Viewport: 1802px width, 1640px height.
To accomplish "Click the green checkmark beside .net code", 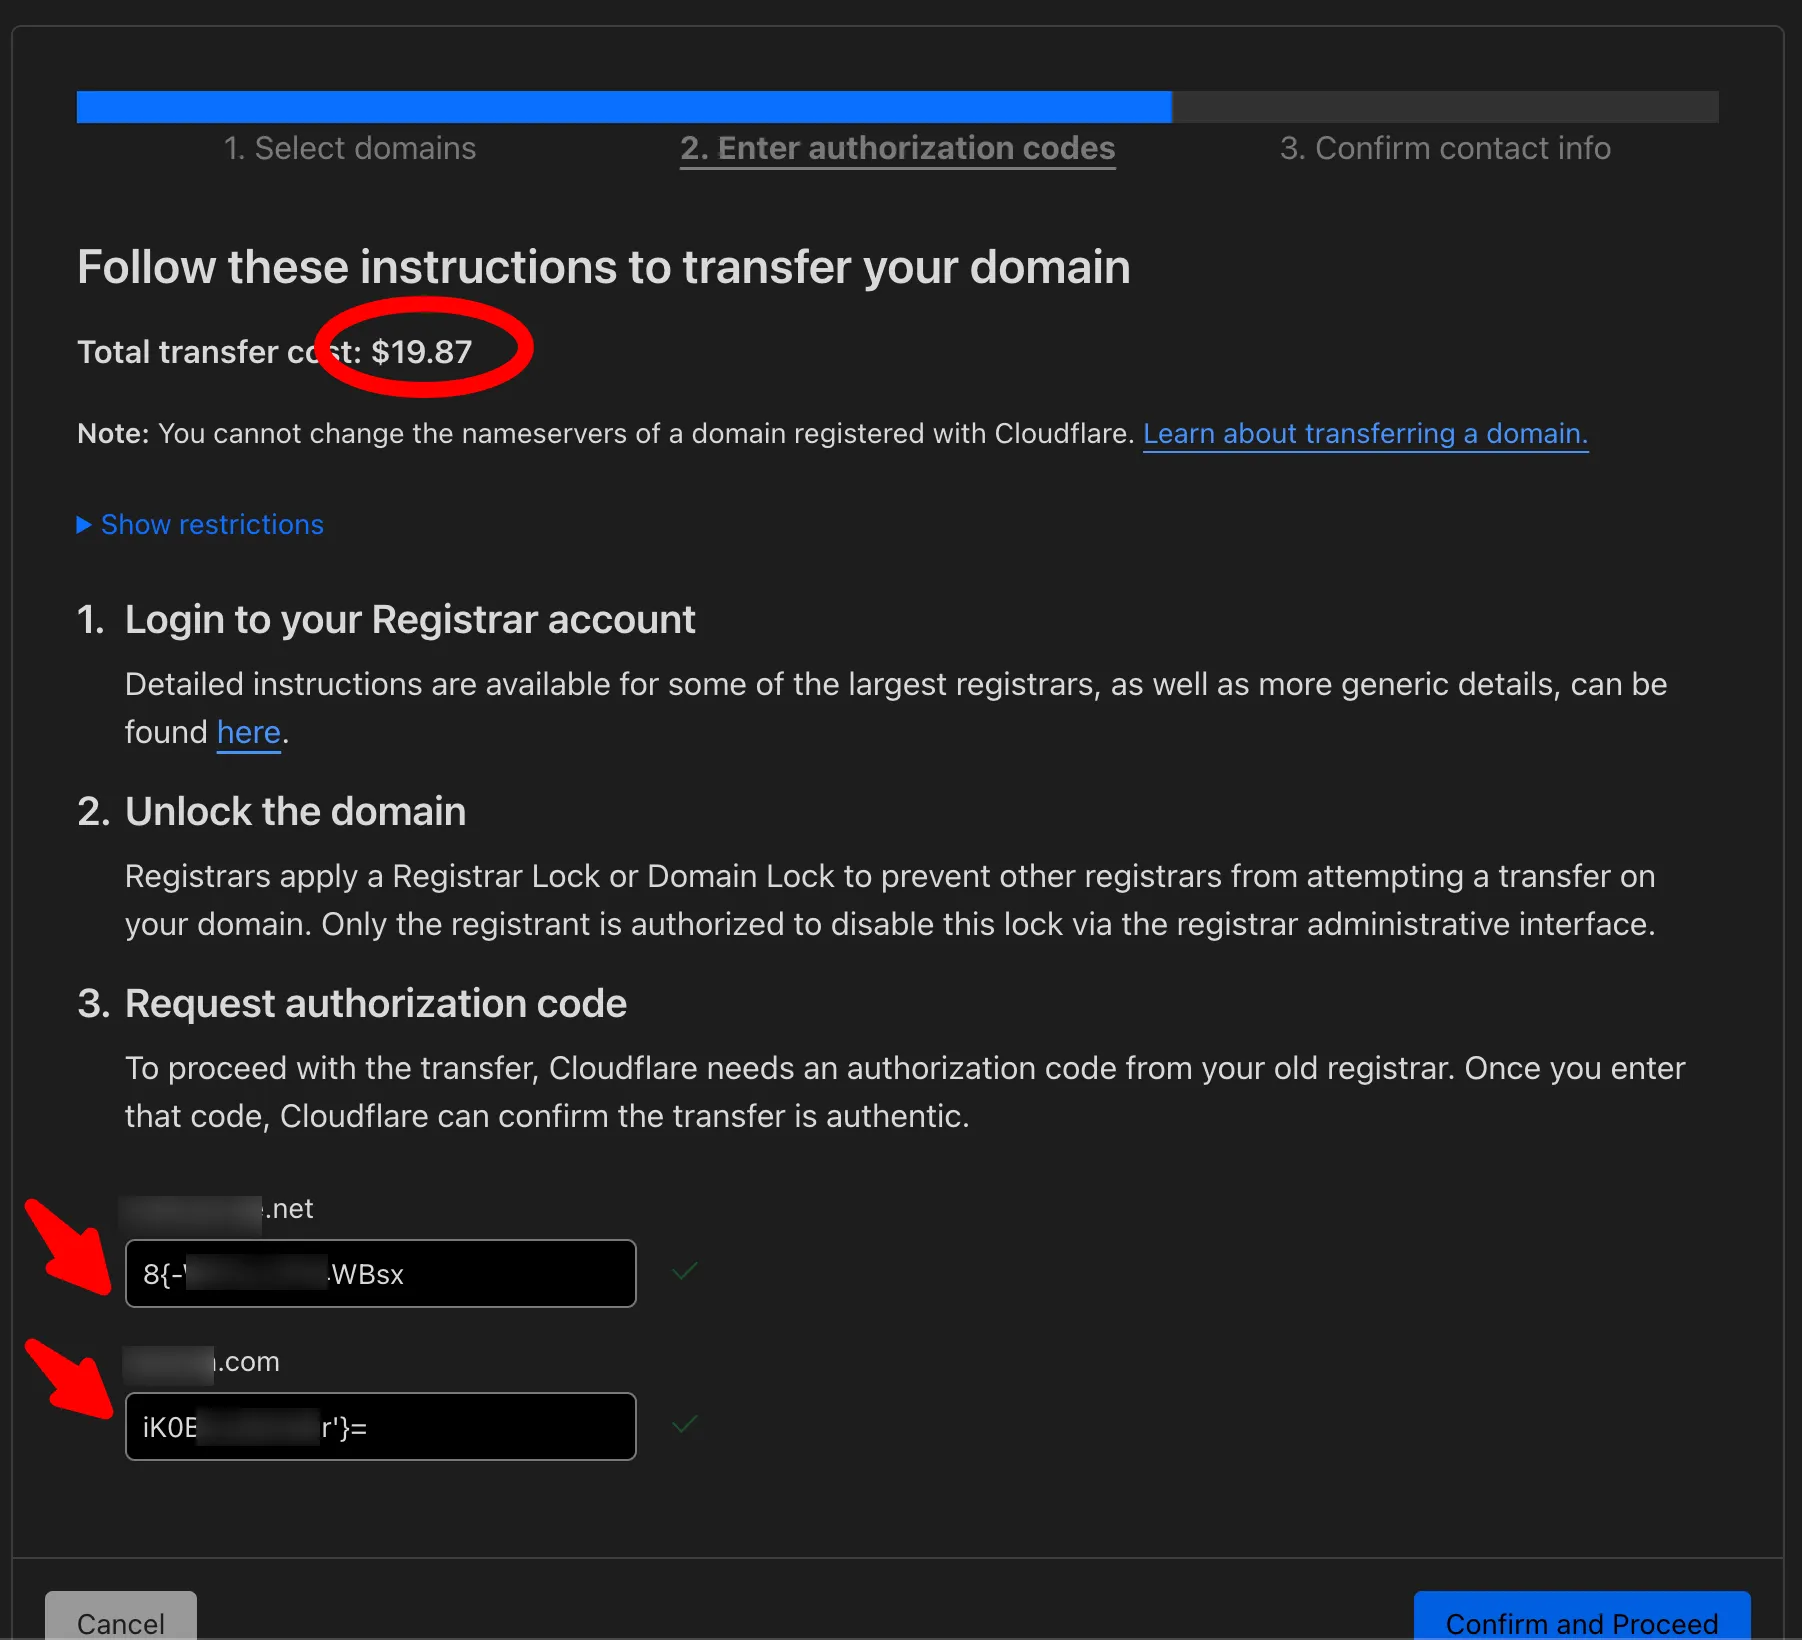I will tap(685, 1272).
